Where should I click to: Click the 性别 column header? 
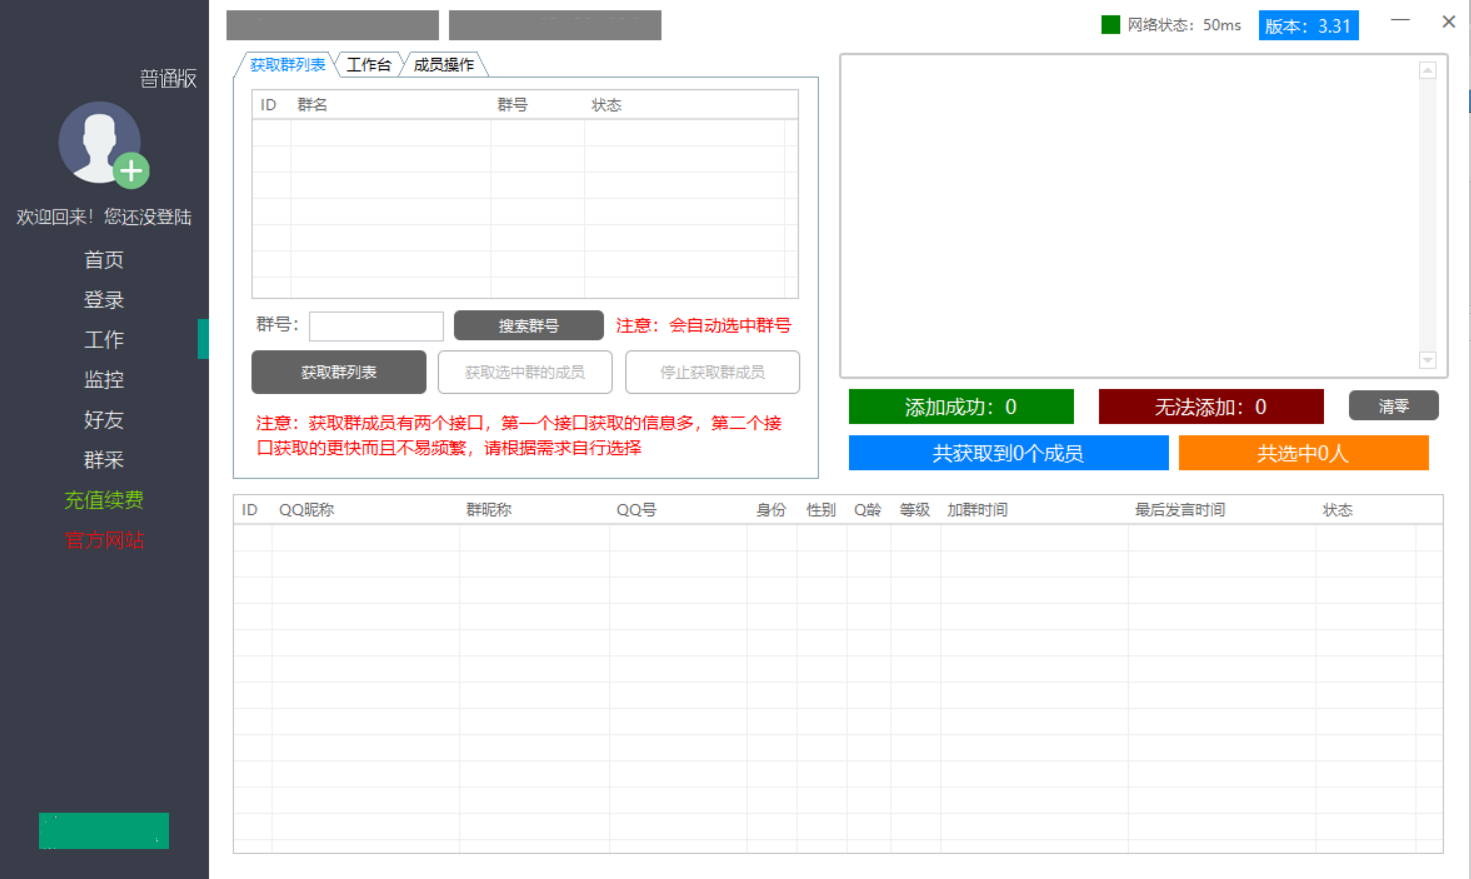pos(821,510)
